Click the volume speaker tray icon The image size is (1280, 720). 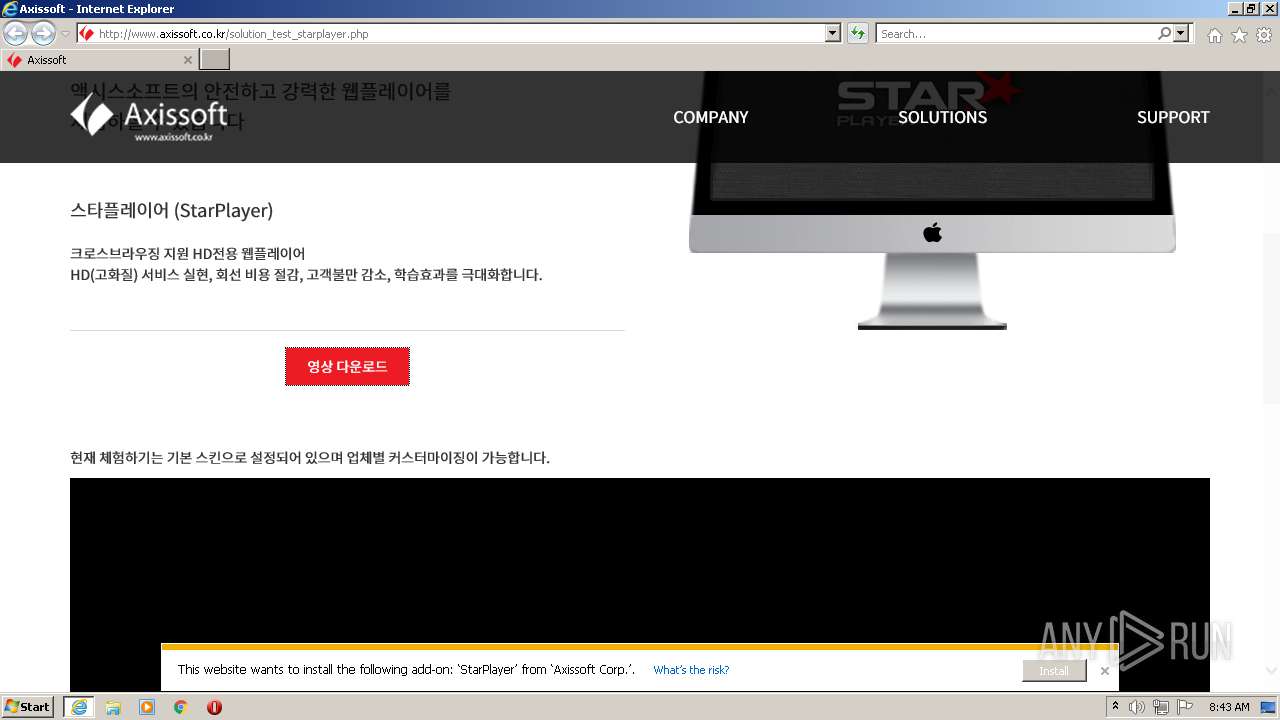click(x=1136, y=707)
